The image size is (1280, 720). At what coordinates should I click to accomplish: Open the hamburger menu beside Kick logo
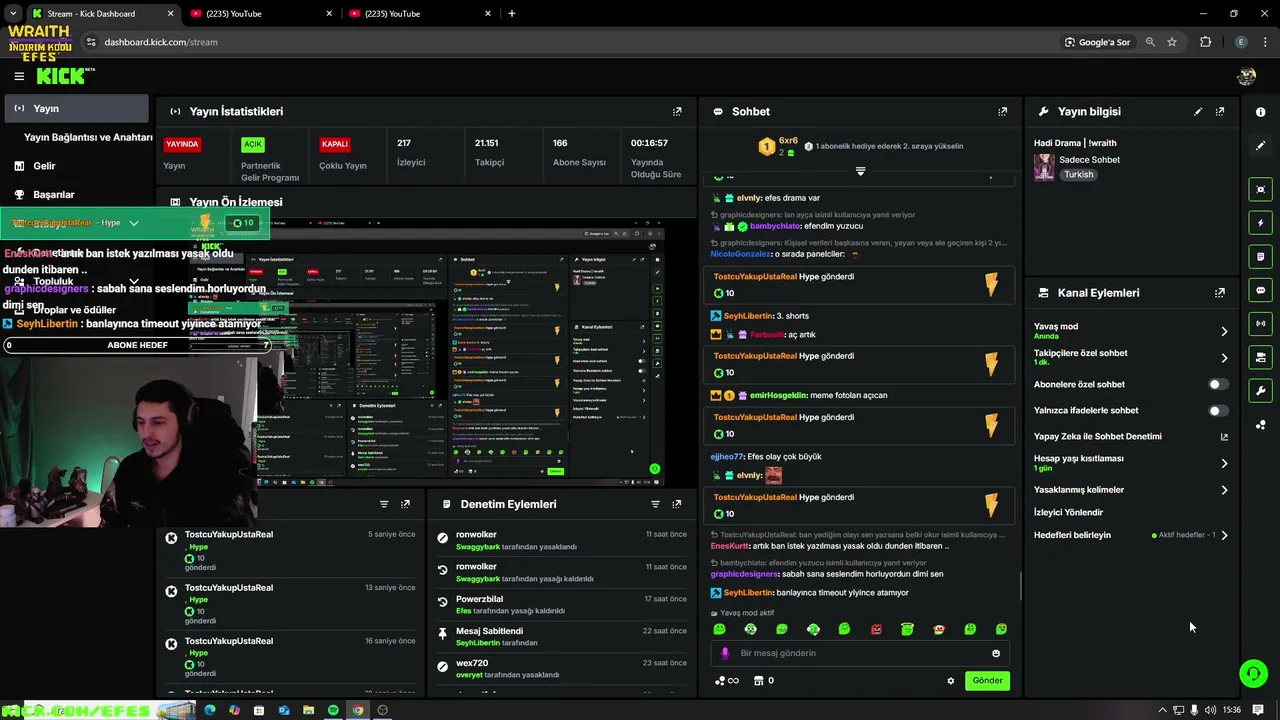[x=19, y=76]
